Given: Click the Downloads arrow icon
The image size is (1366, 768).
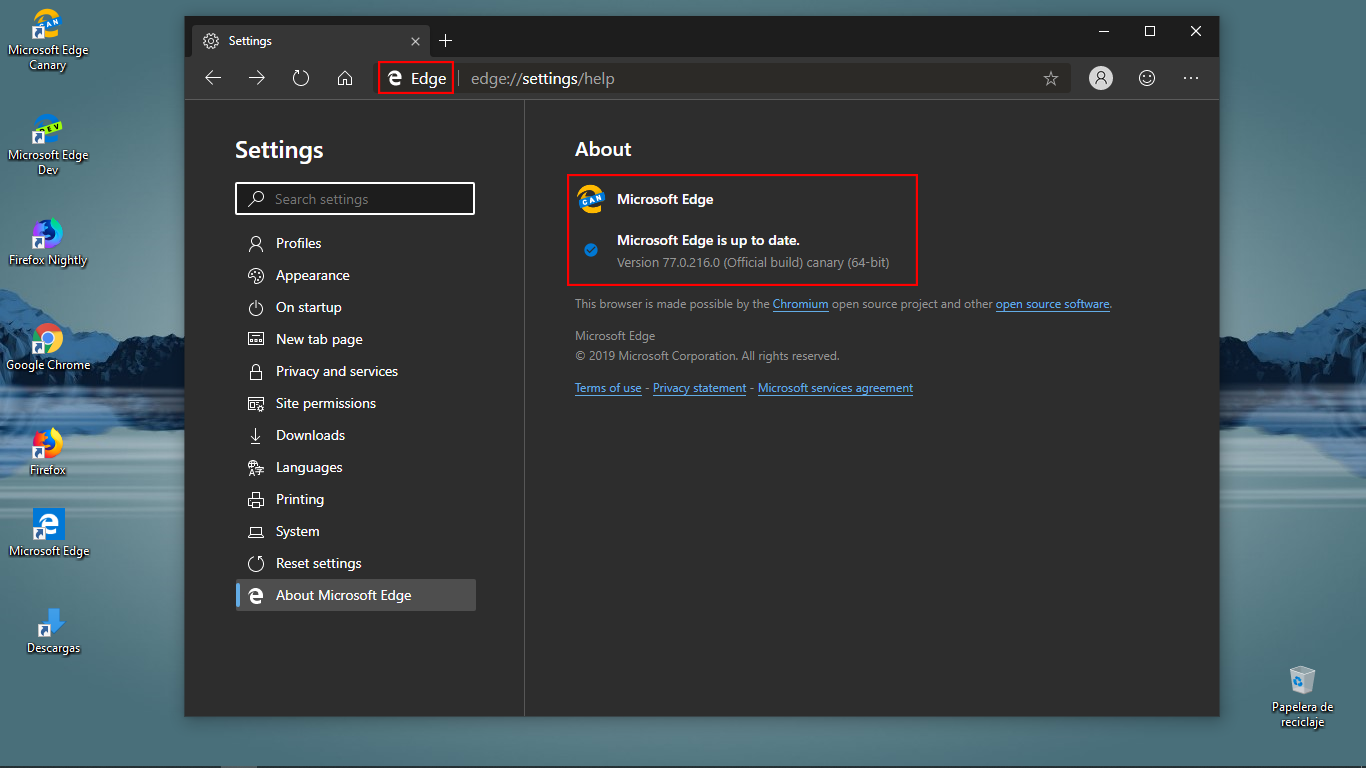Looking at the screenshot, I should click(x=255, y=435).
